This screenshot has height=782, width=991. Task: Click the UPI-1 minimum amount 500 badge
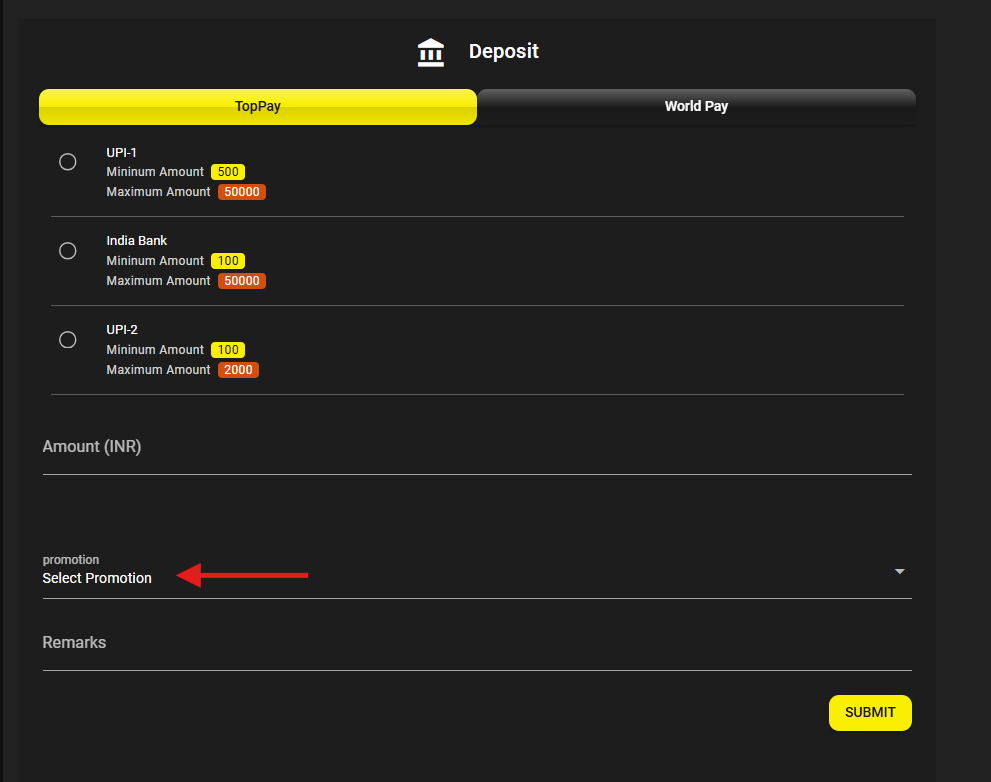228,172
